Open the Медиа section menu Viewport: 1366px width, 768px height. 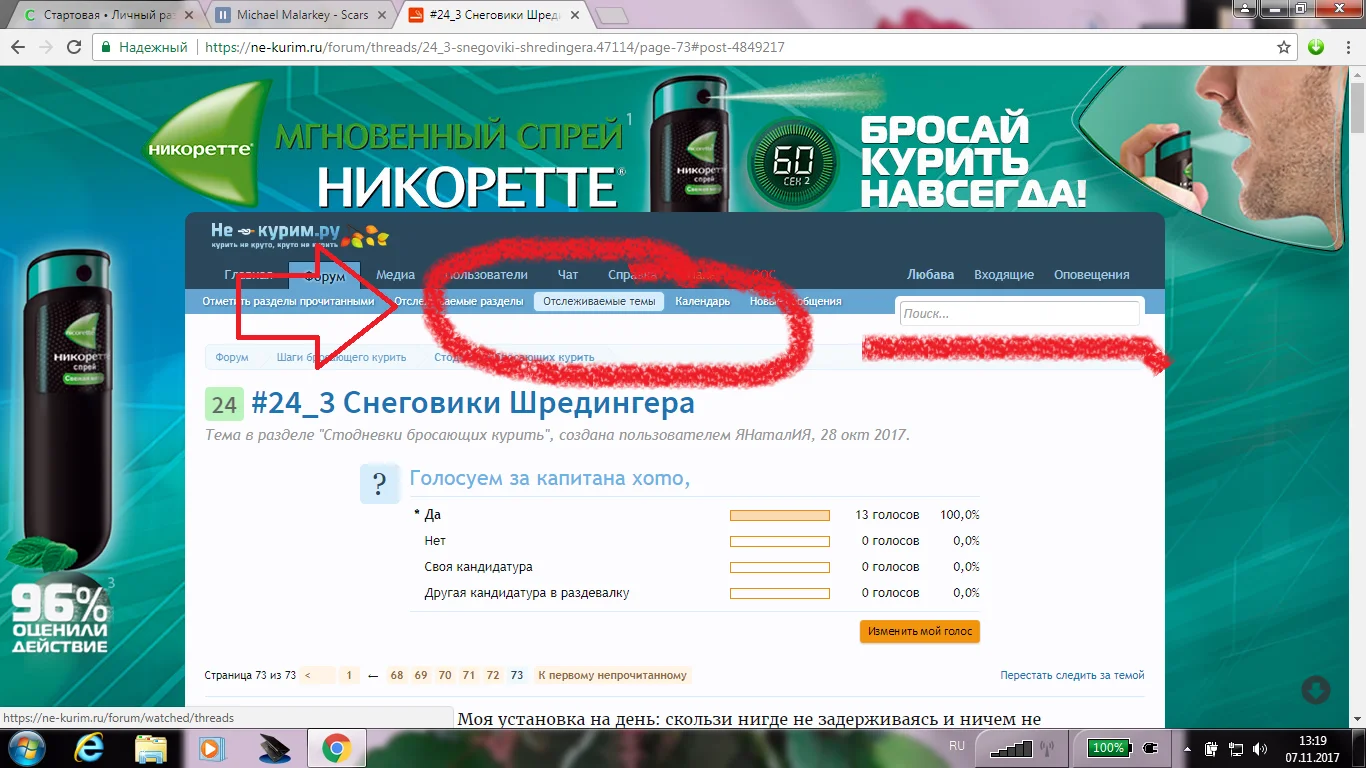click(x=395, y=273)
